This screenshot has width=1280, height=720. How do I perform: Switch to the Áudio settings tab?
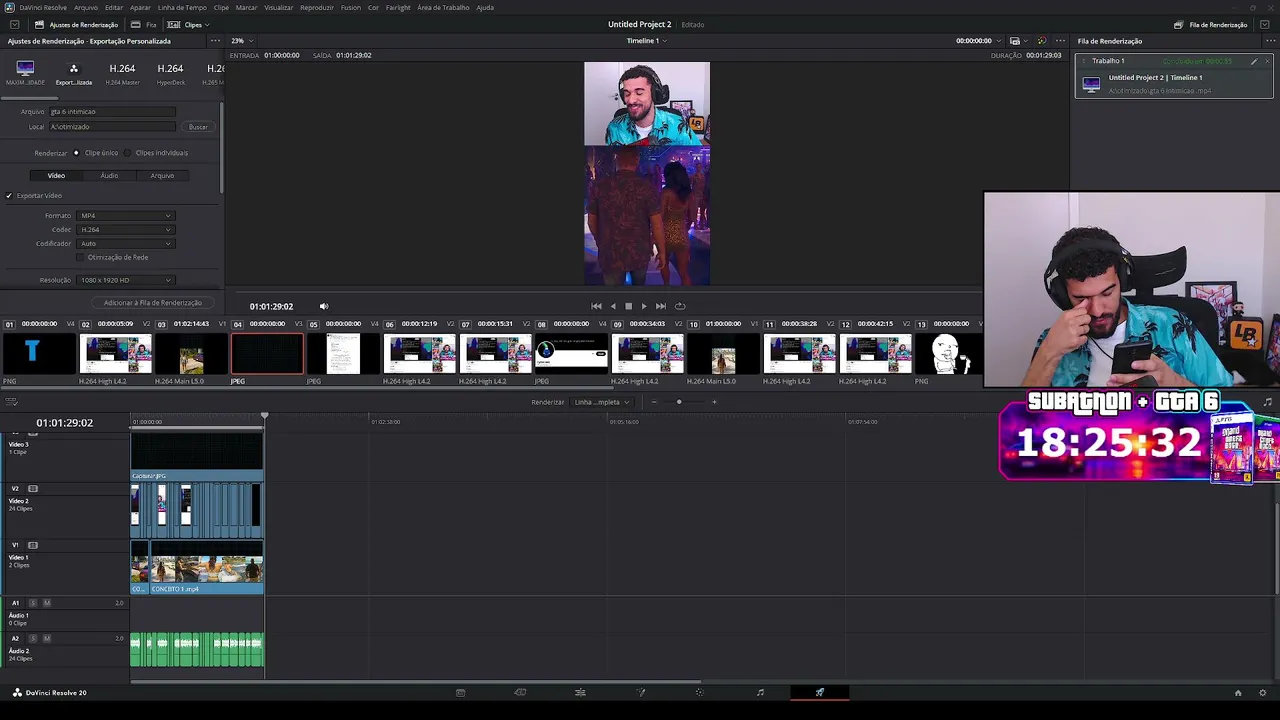click(x=109, y=176)
